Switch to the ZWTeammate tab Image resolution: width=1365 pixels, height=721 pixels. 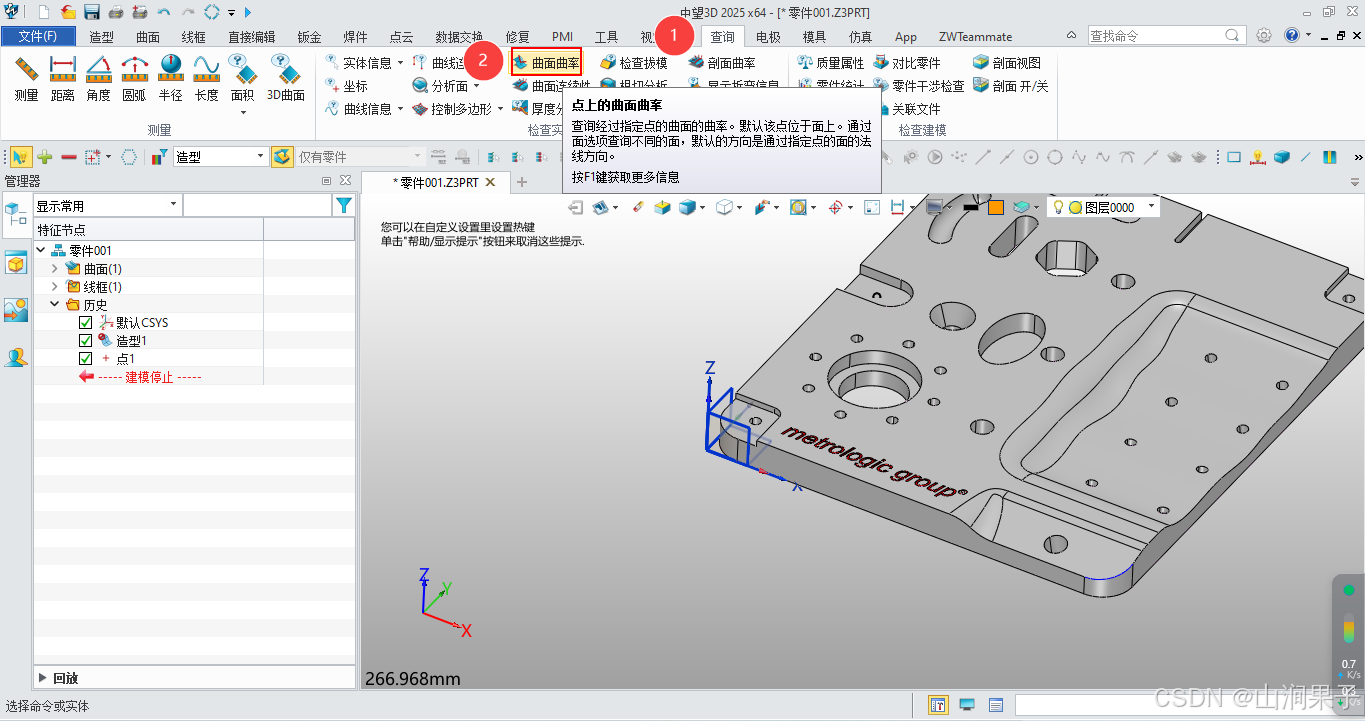pos(975,37)
